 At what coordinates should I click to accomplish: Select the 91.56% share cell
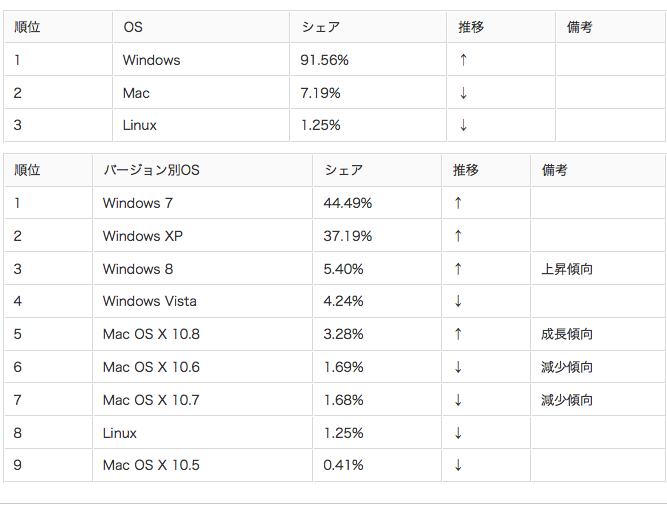coord(368,60)
